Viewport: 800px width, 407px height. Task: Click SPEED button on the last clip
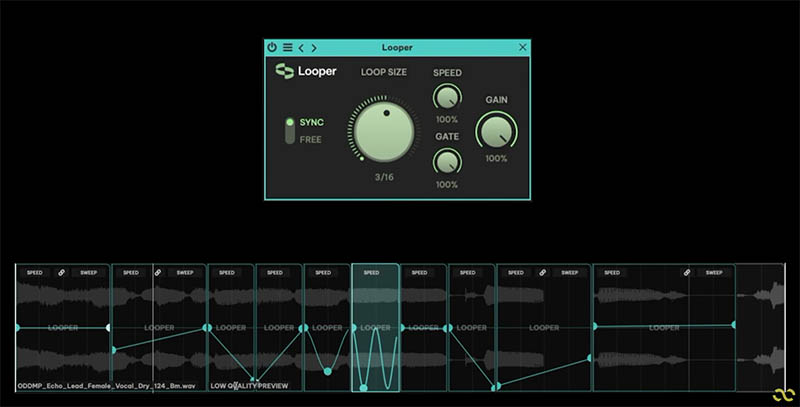pos(612,273)
